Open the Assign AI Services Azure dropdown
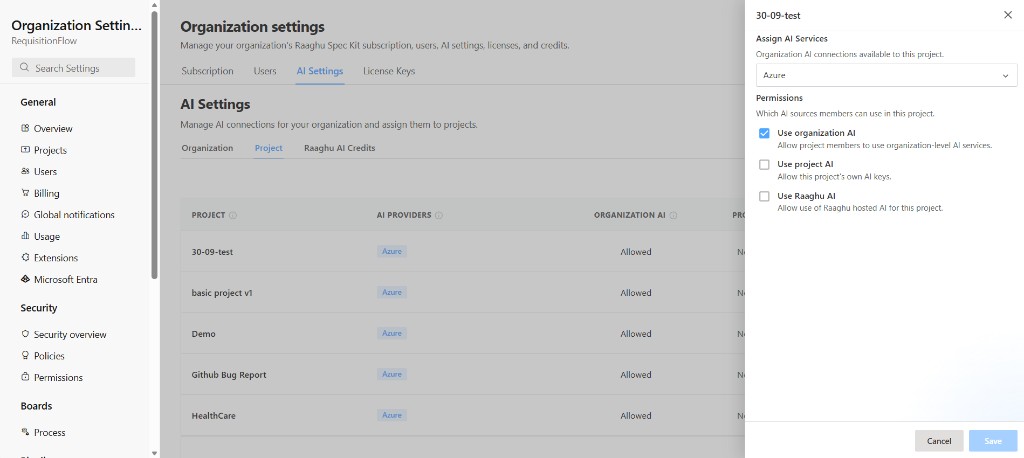Viewport: 1024px width, 458px height. click(886, 75)
